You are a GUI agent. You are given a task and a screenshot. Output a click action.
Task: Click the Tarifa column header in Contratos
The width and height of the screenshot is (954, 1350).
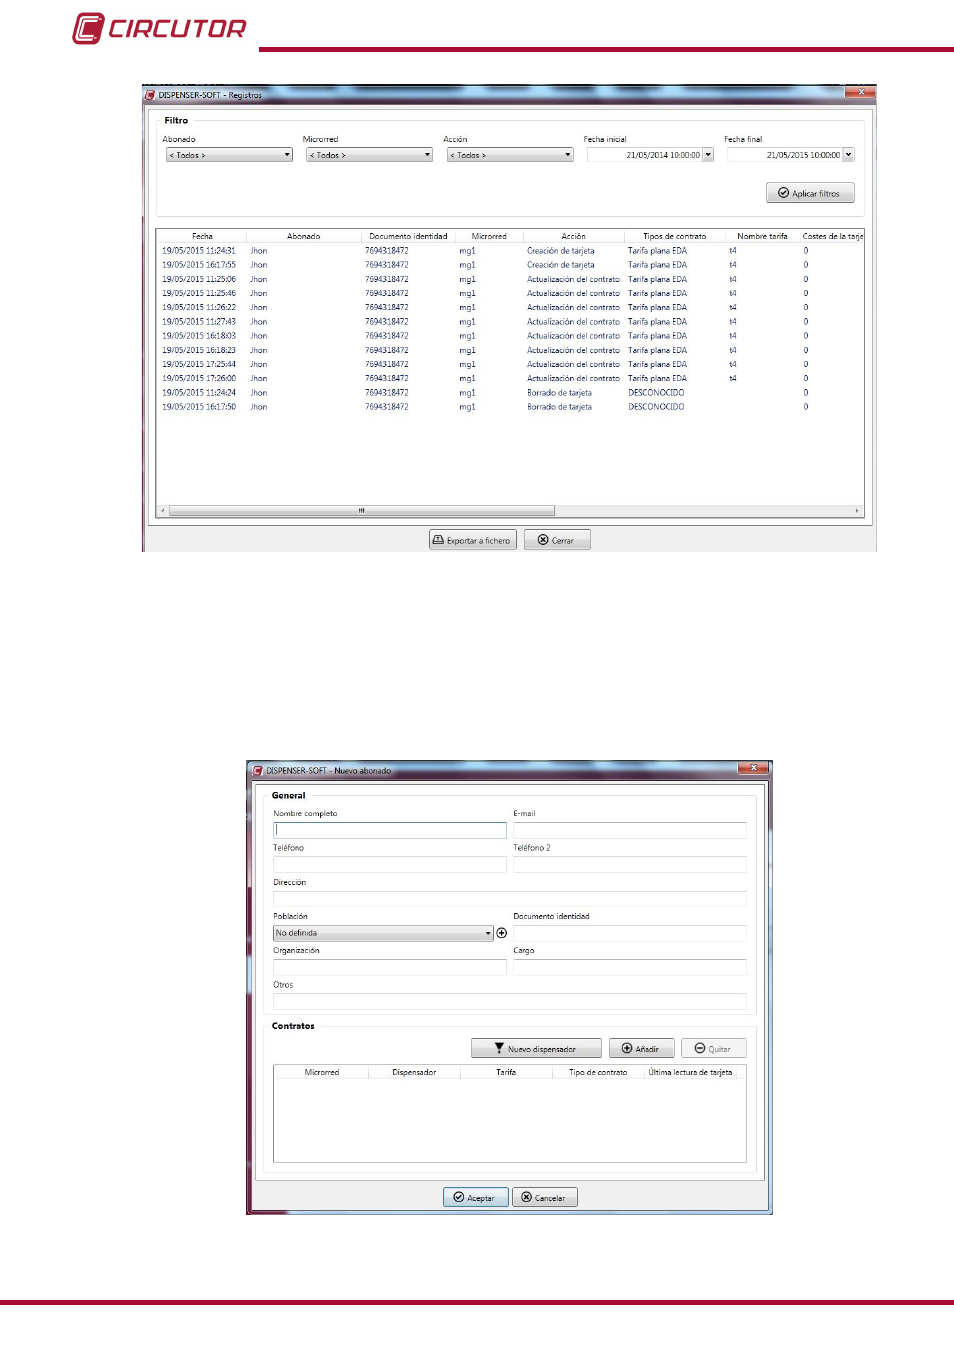(x=506, y=1072)
